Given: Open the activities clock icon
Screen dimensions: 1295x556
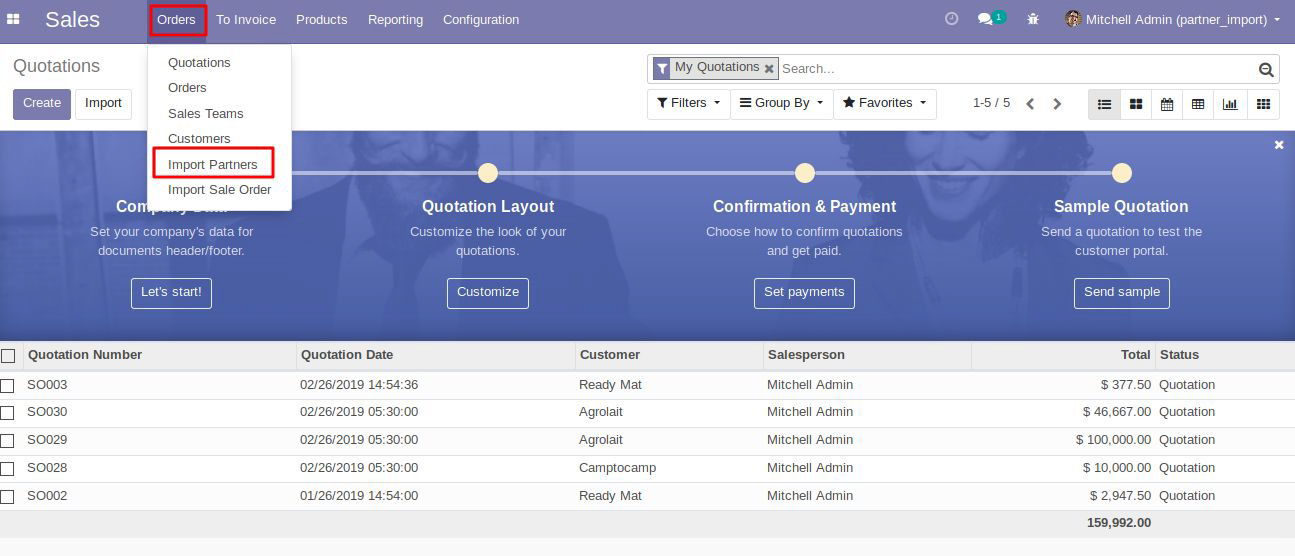Looking at the screenshot, I should [x=951, y=19].
